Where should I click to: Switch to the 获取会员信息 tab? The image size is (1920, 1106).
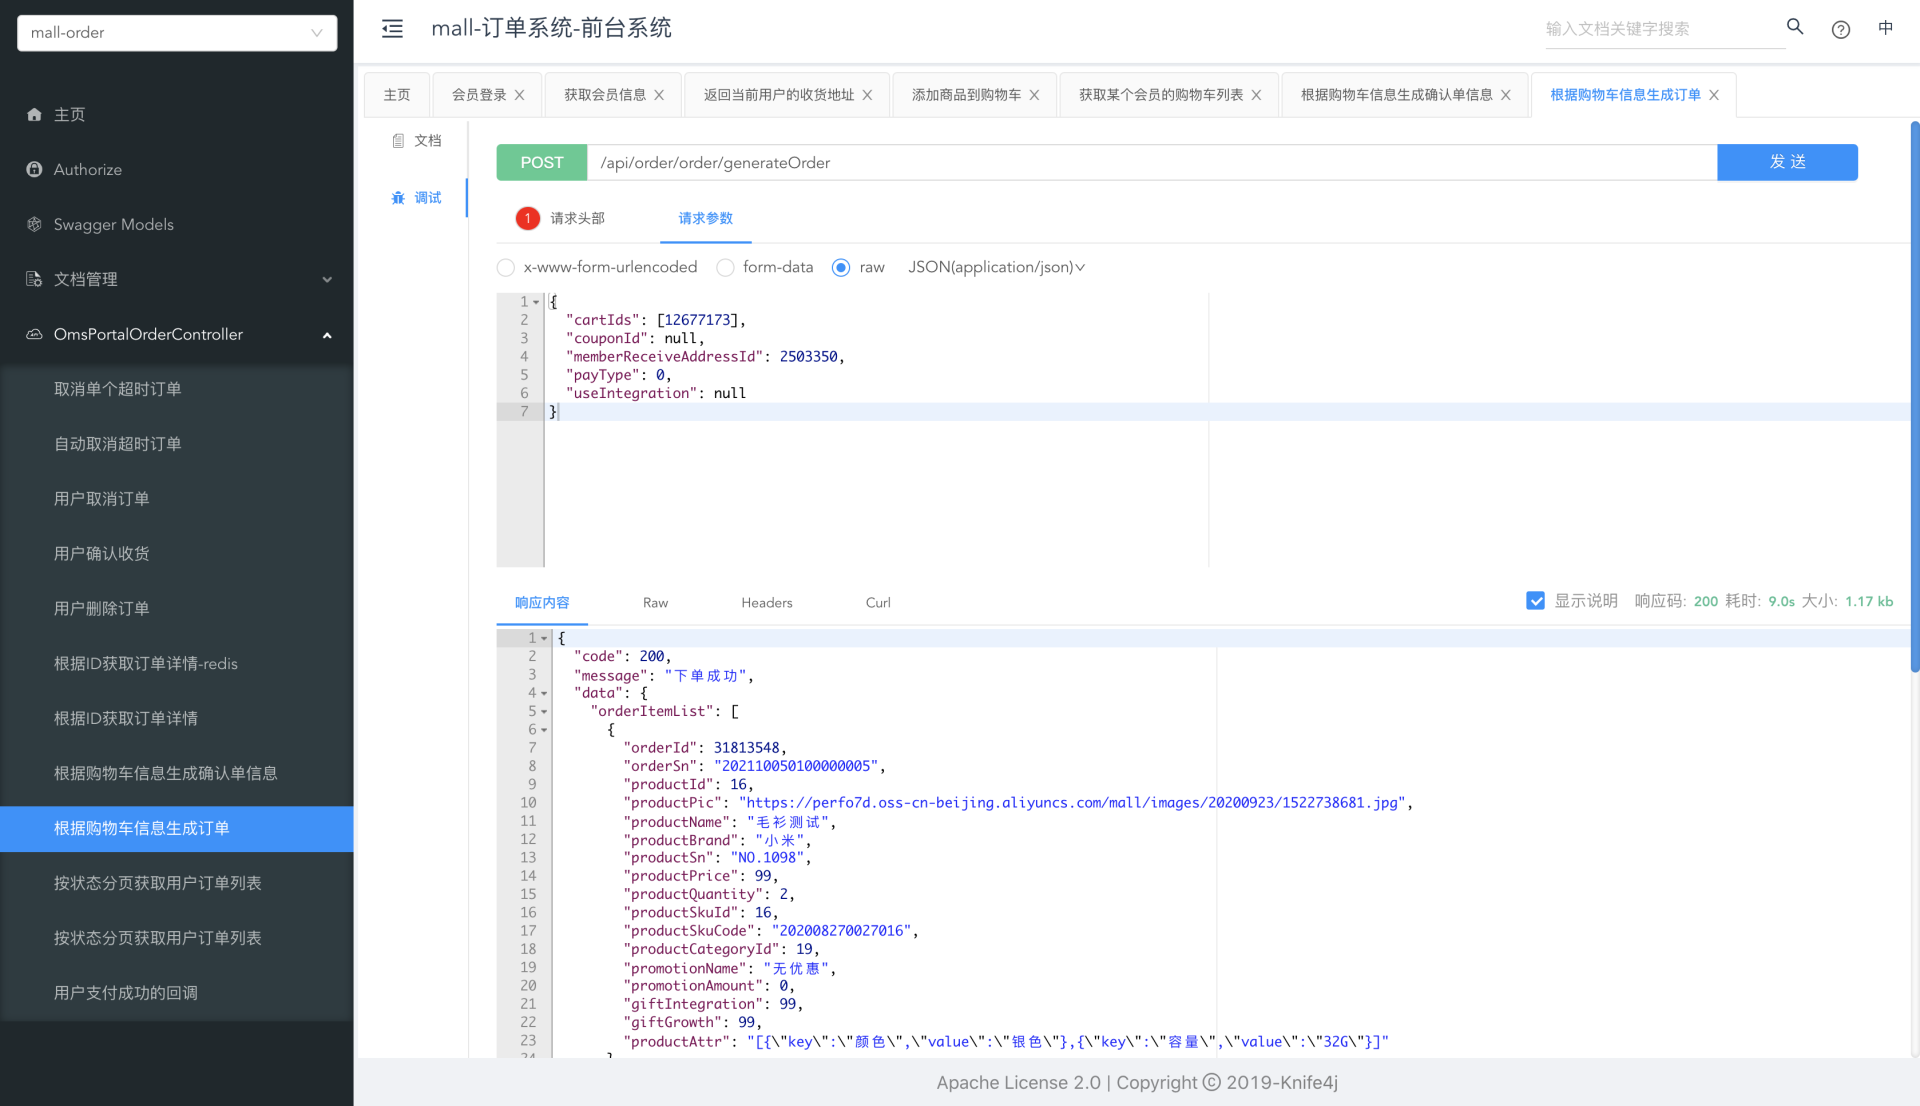[x=605, y=95]
